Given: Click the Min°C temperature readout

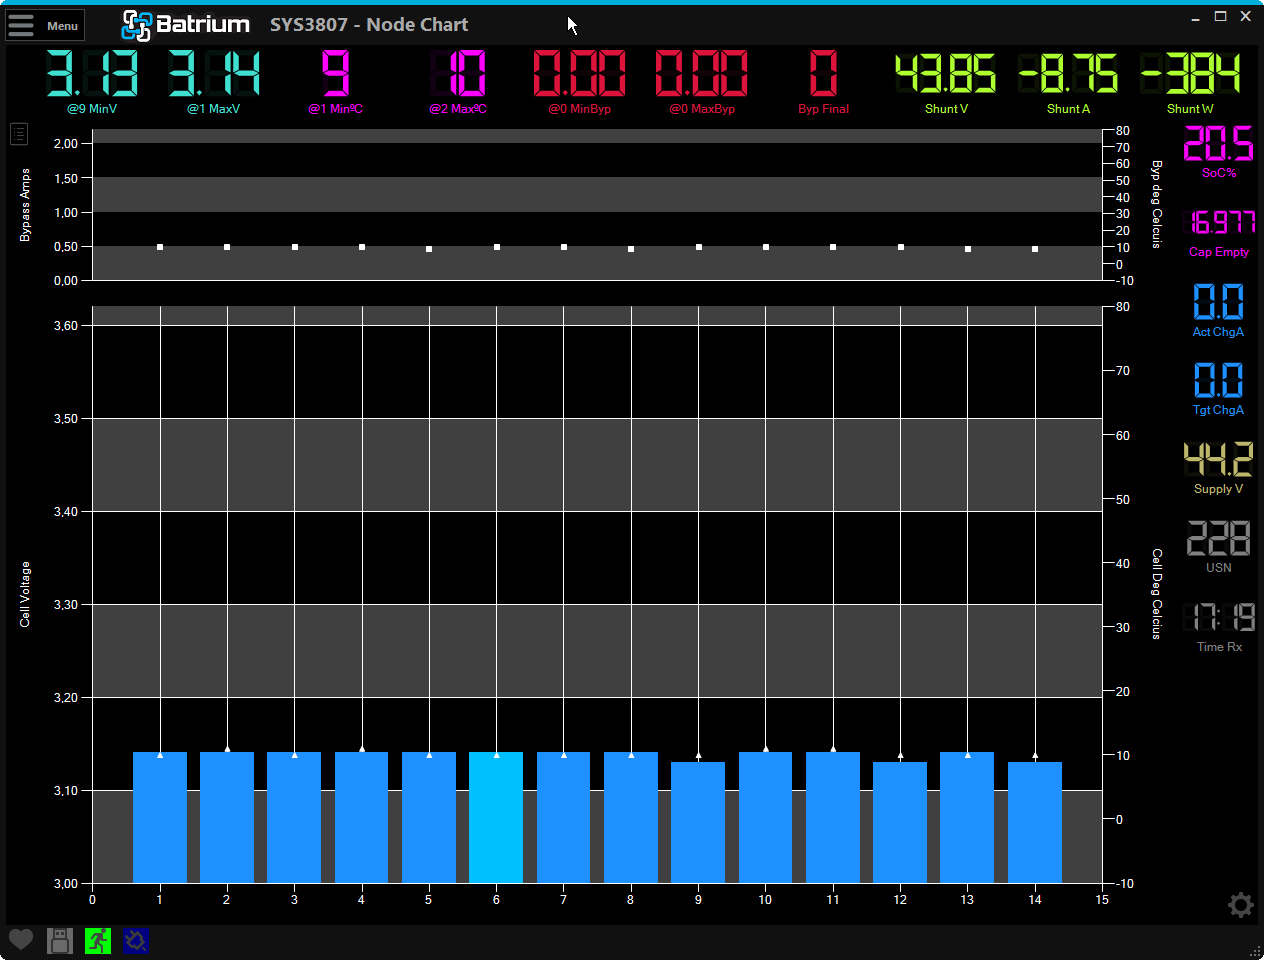Looking at the screenshot, I should [x=336, y=82].
